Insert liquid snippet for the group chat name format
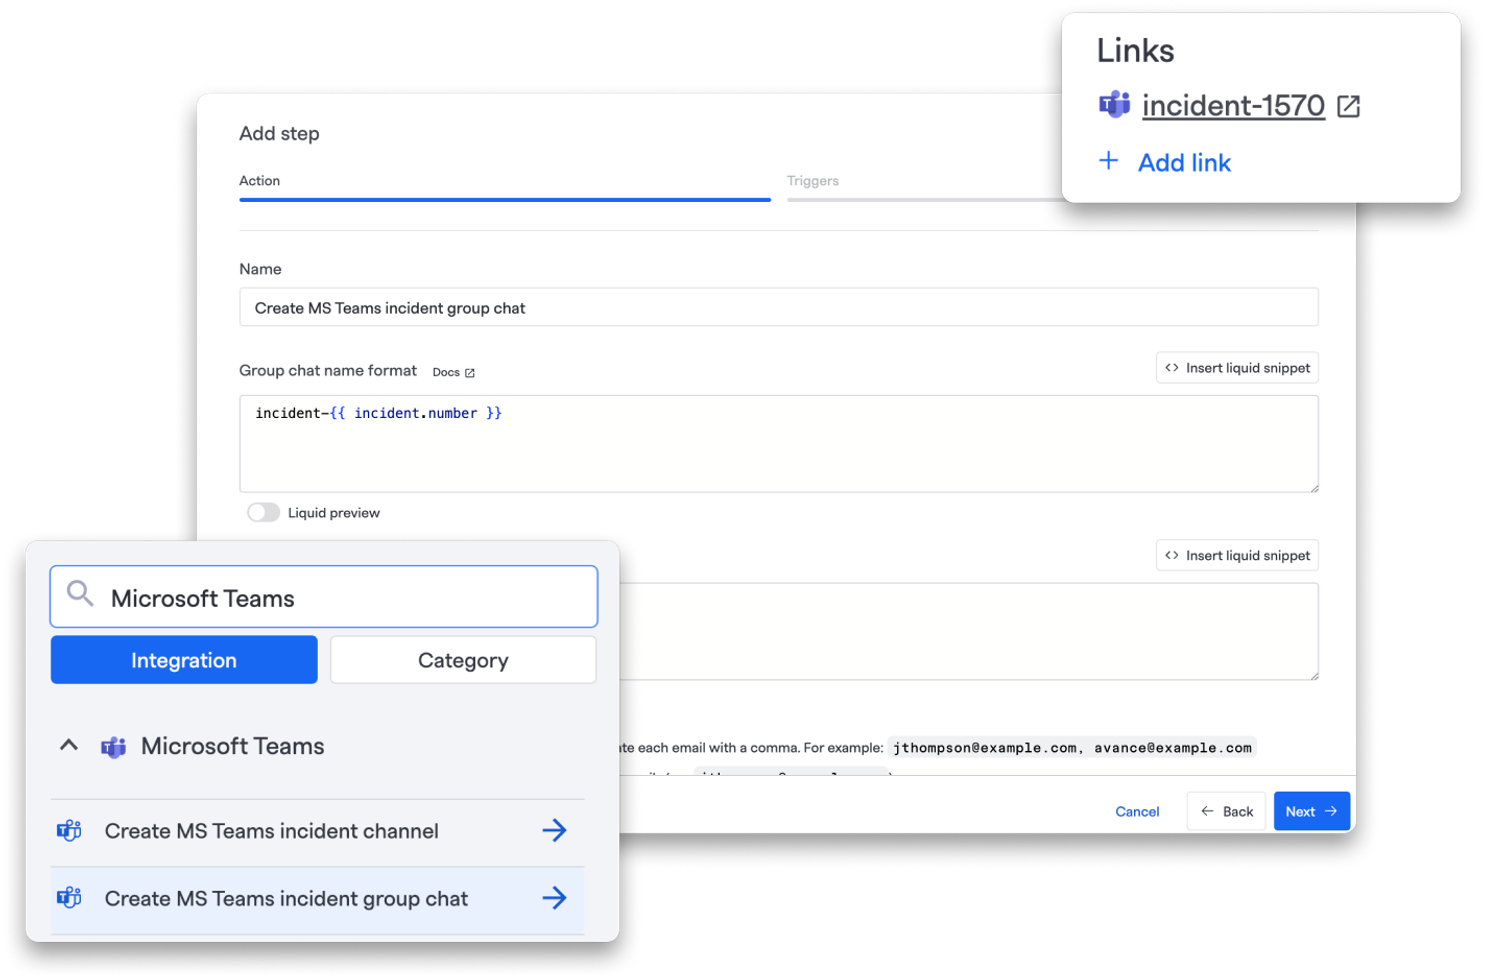Viewport: 1486px width, 979px height. click(1237, 368)
